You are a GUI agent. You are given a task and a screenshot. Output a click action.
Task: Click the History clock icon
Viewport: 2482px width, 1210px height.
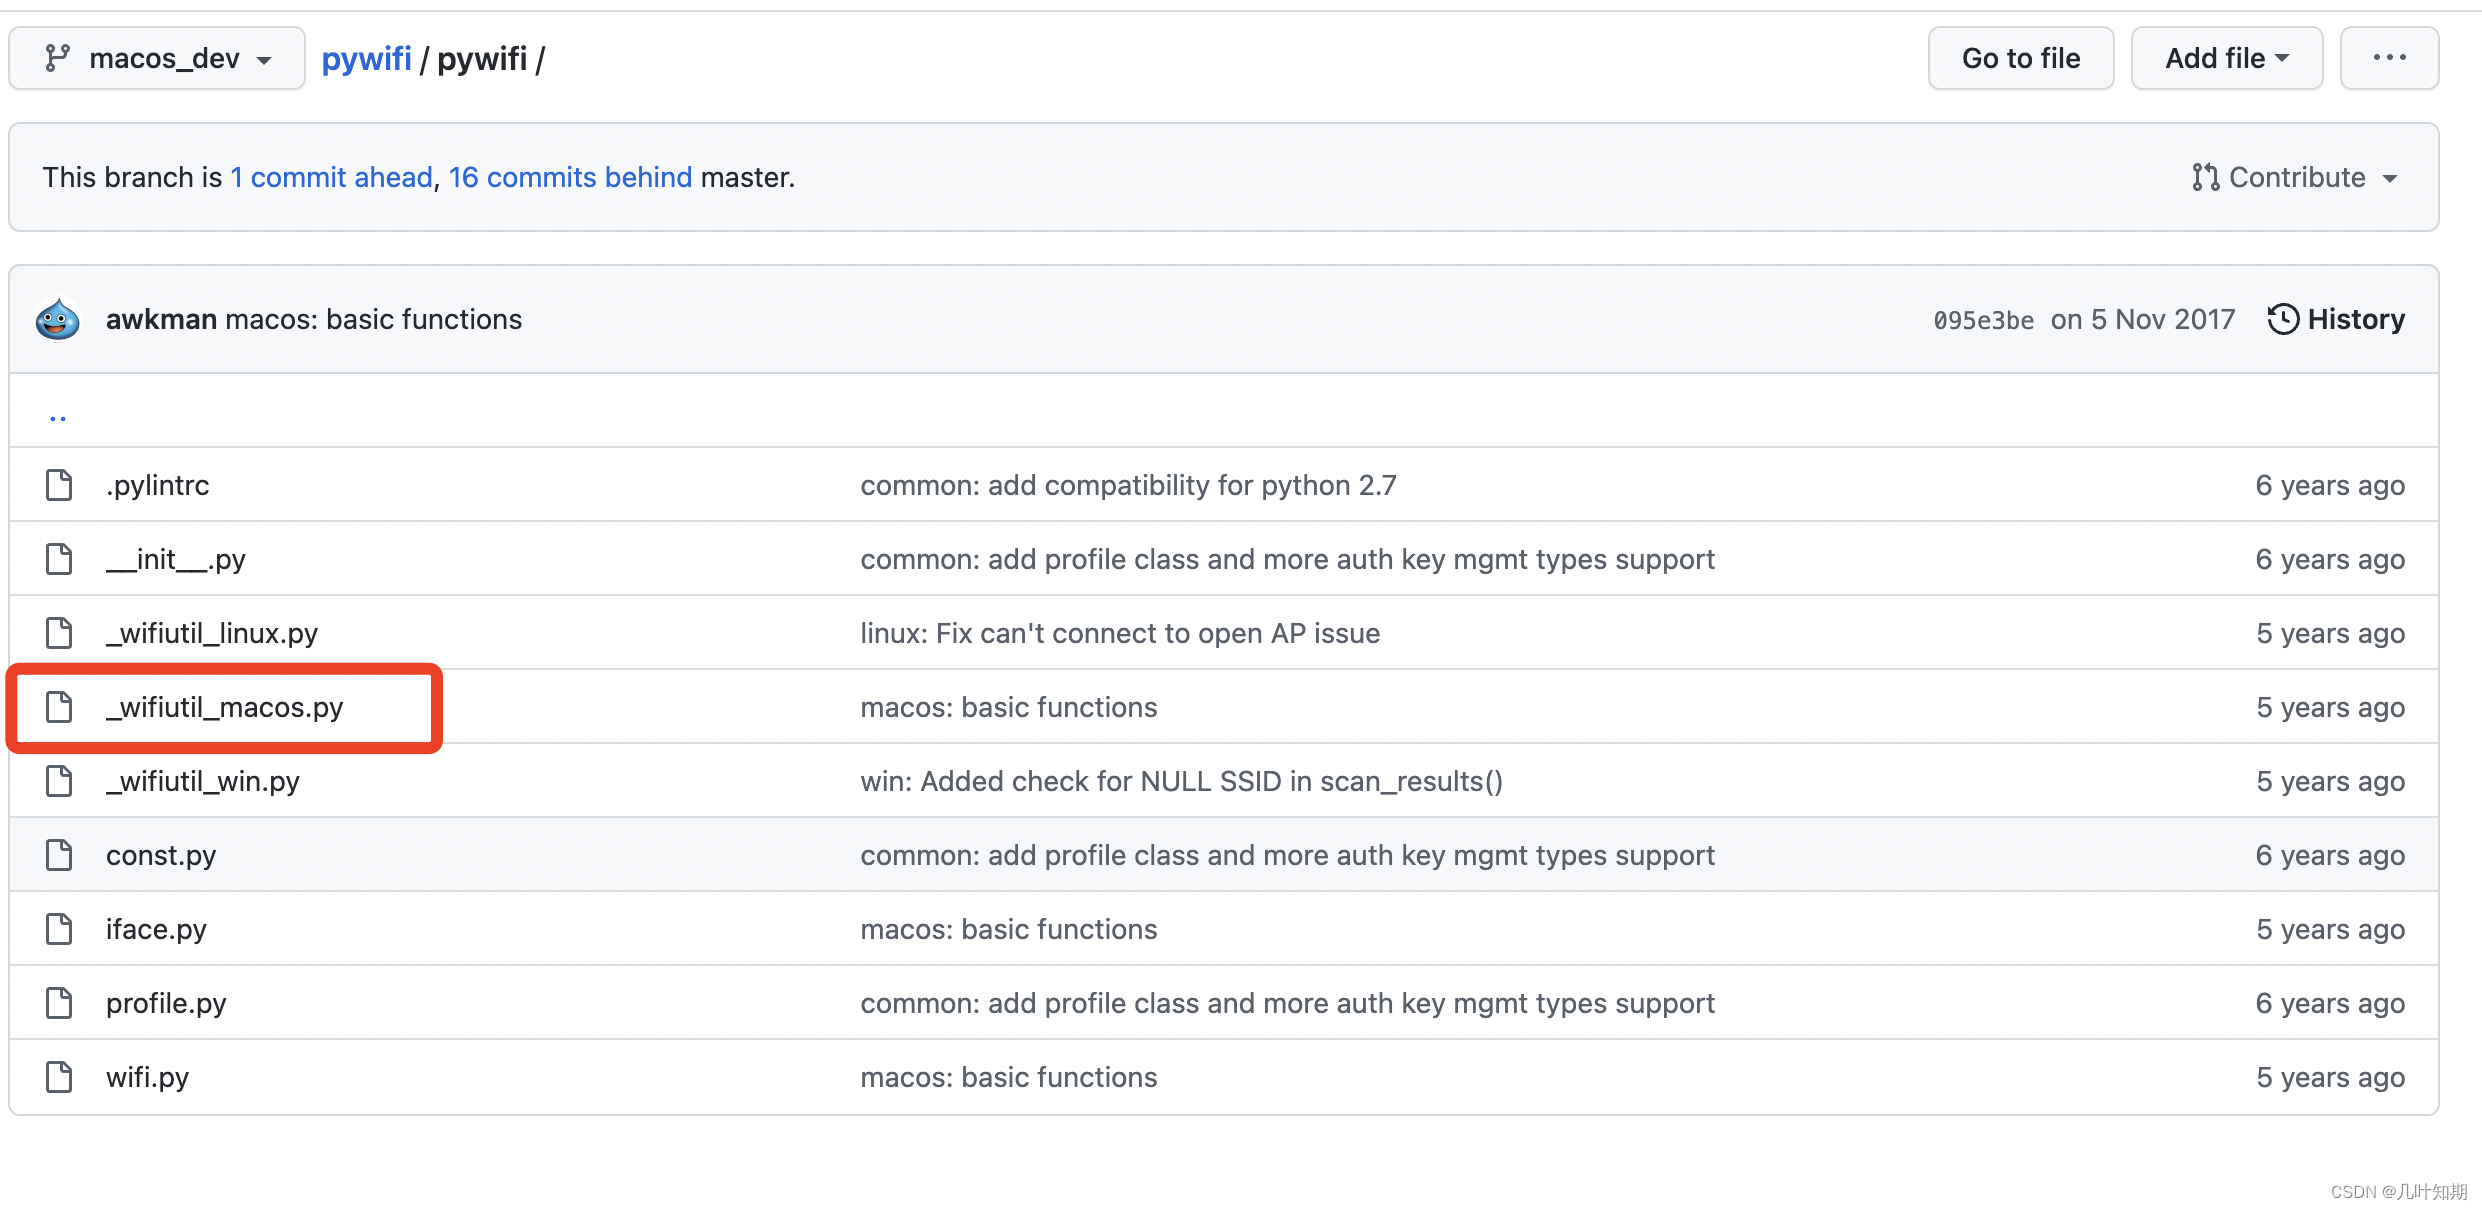(x=2282, y=320)
